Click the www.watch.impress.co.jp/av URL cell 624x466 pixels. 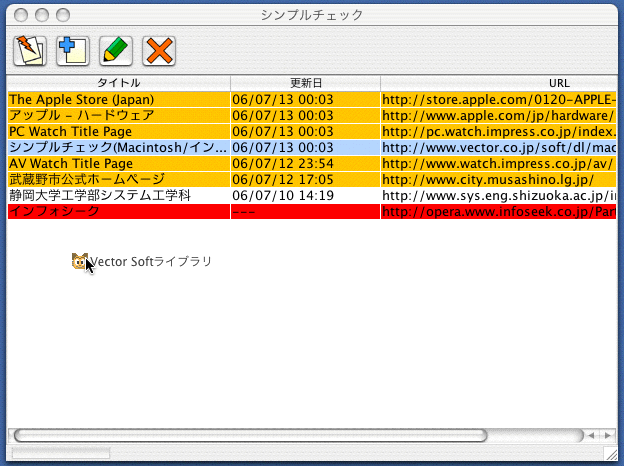[x=499, y=164]
